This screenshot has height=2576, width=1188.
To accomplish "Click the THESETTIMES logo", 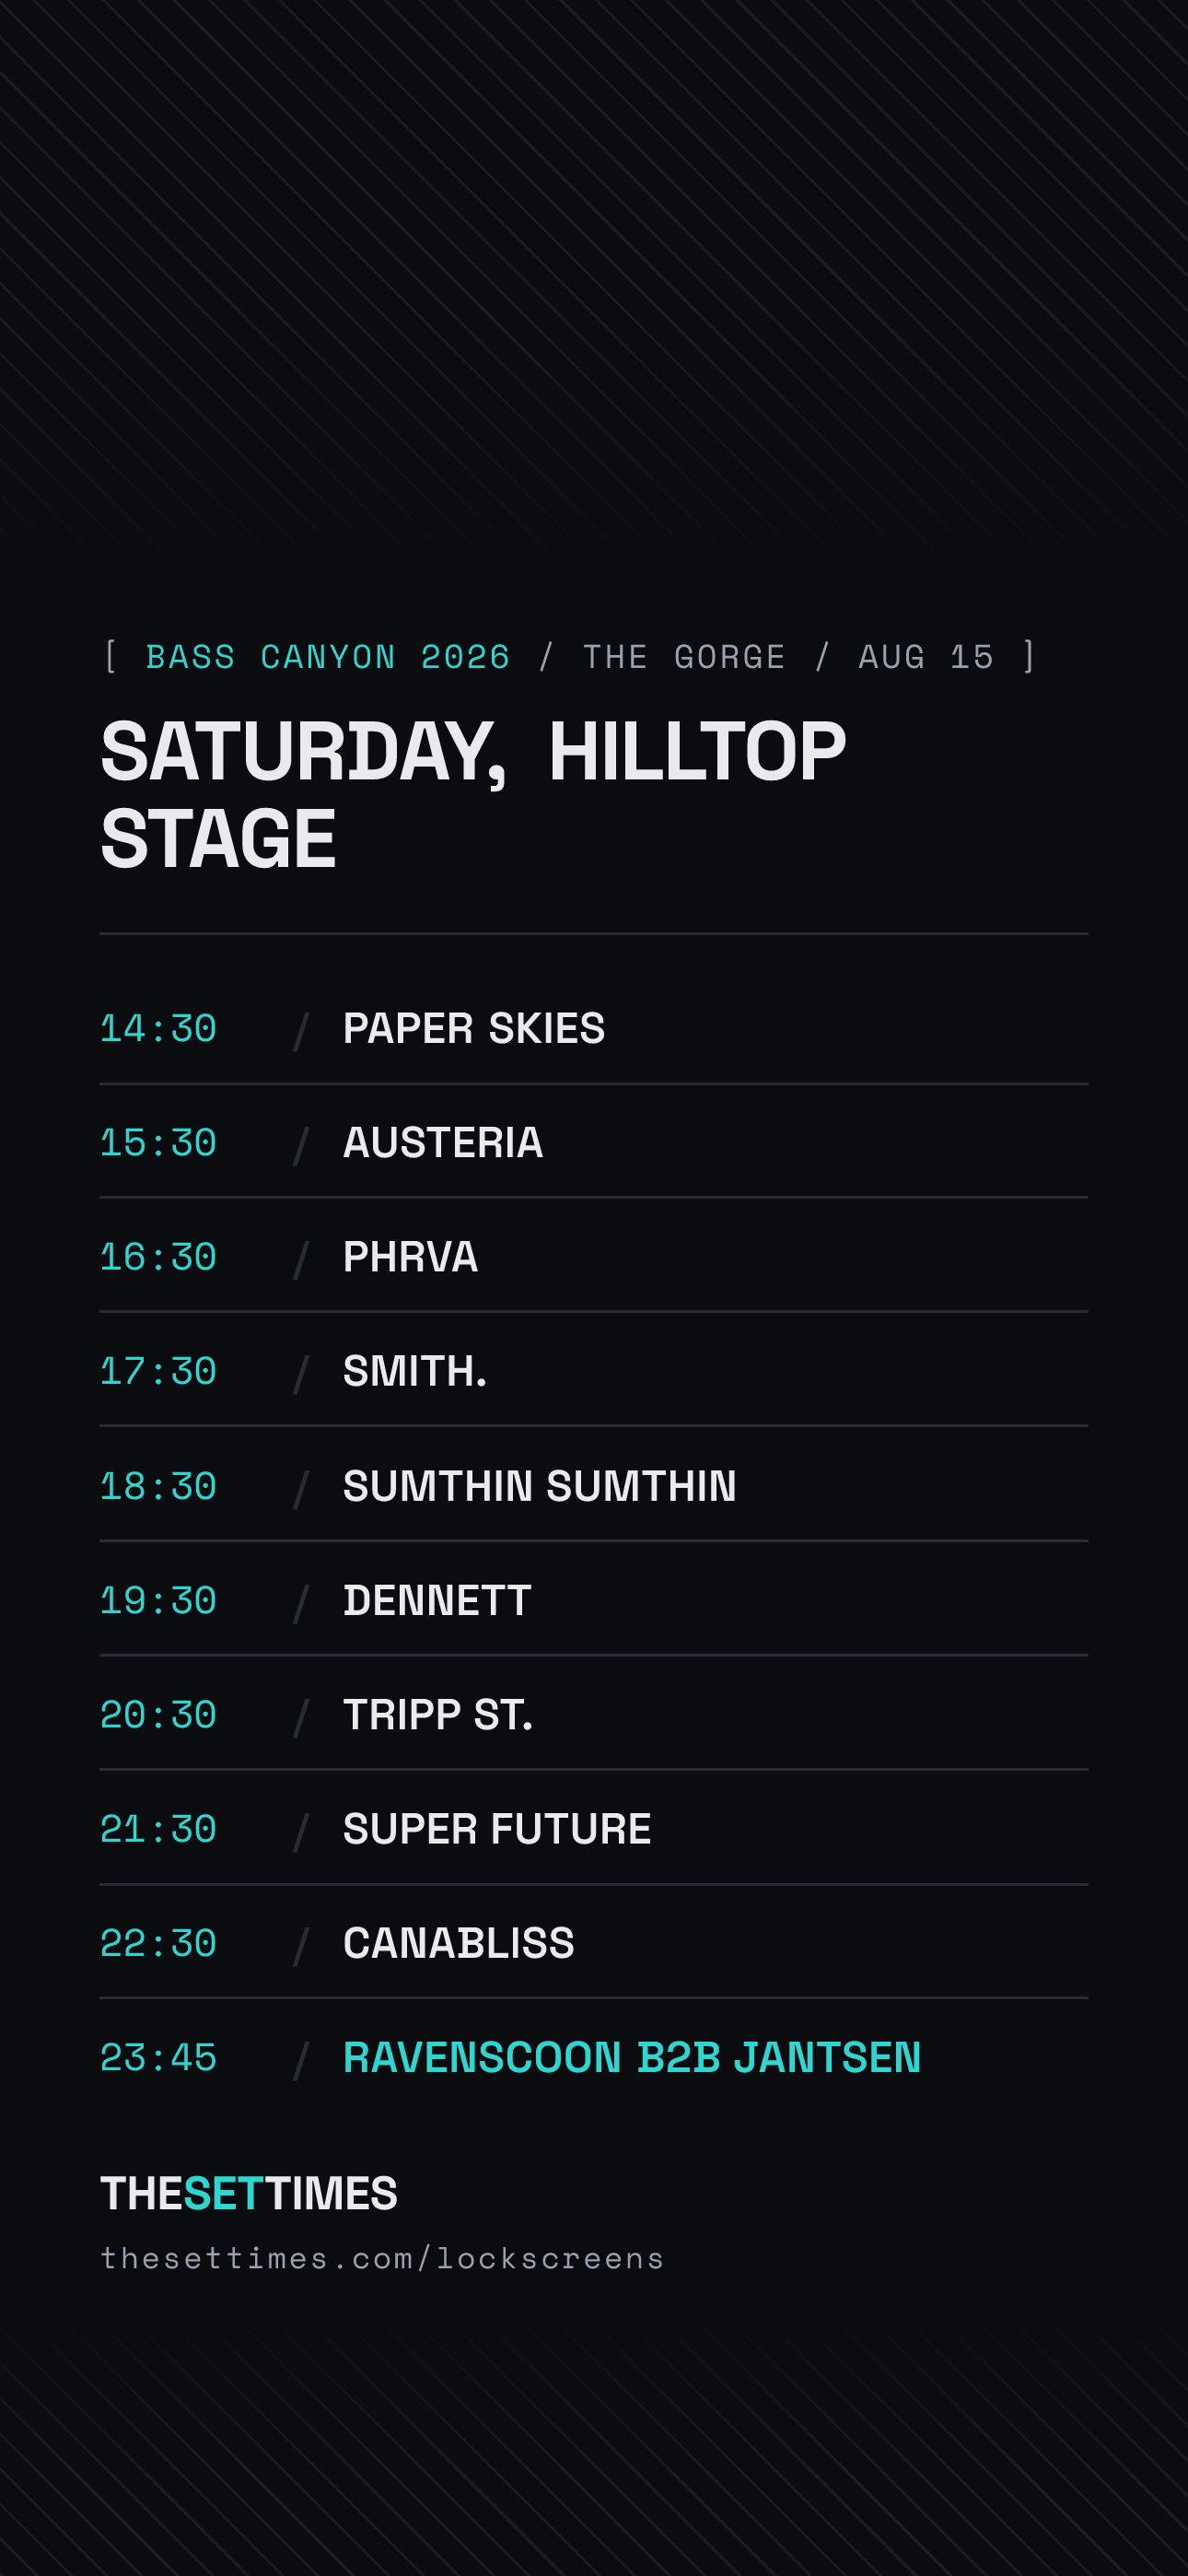I will point(249,2193).
